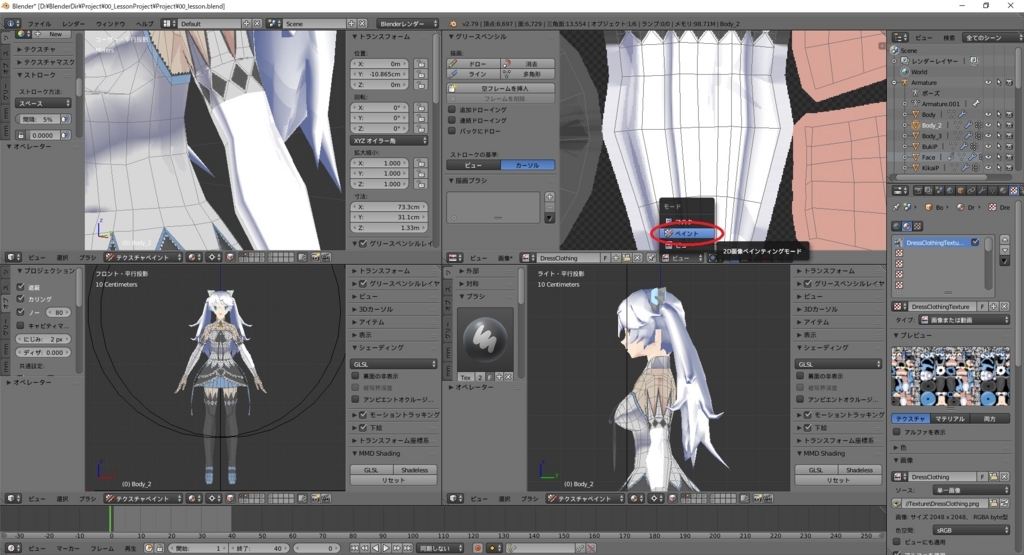This screenshot has width=1024, height=555.
Task: Click the GLSL button in left MMD Shading
Action: pos(371,470)
